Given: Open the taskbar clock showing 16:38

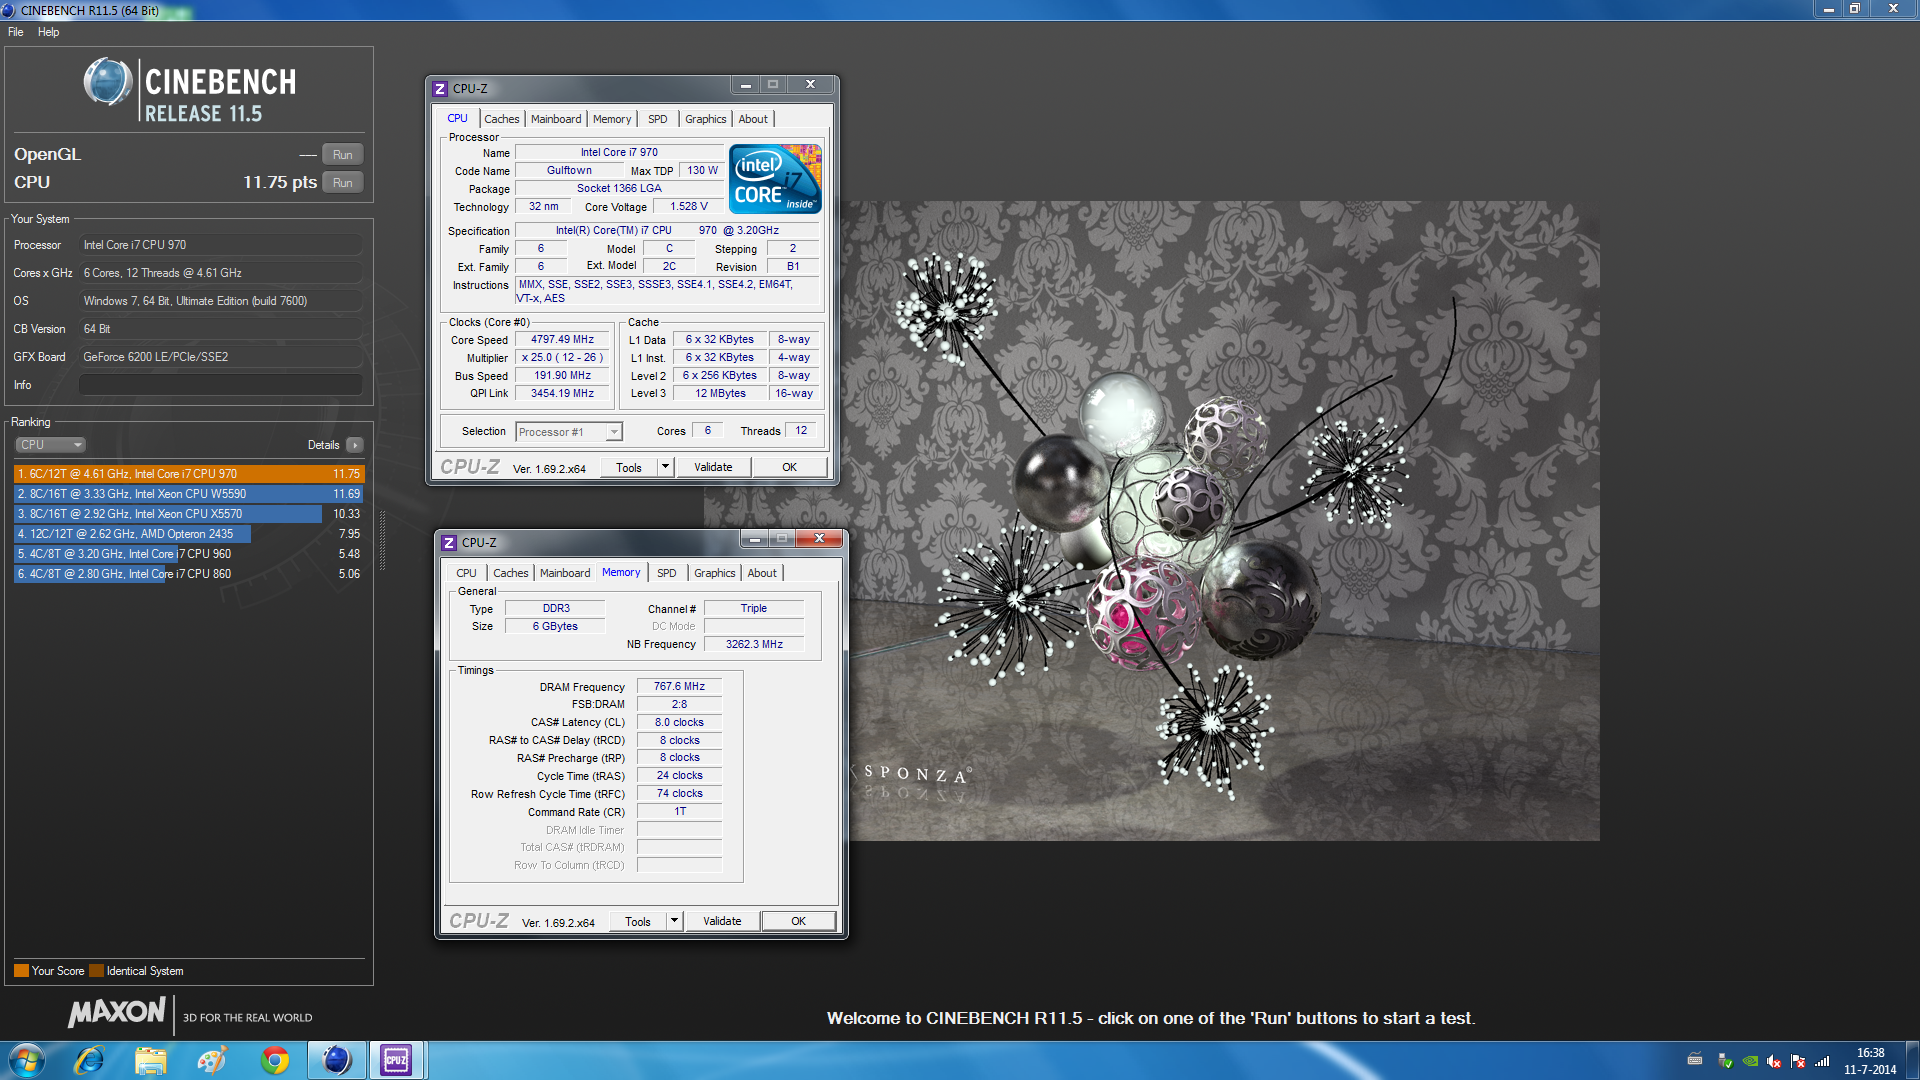Looking at the screenshot, I should pyautogui.click(x=1870, y=1061).
